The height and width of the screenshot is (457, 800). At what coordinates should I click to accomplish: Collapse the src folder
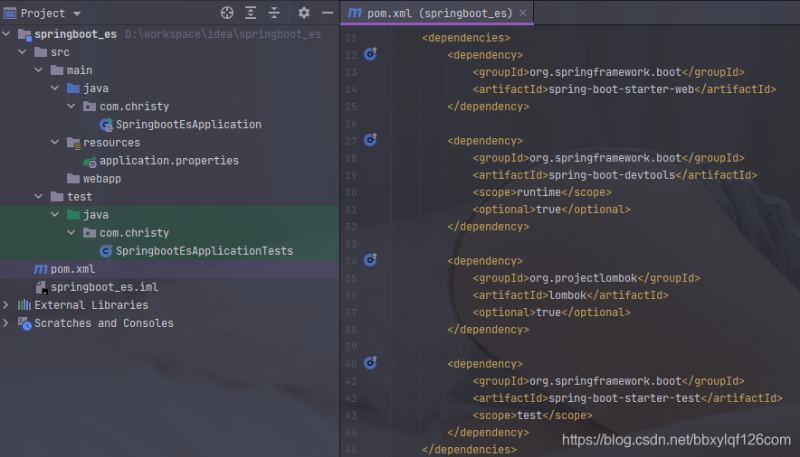click(x=23, y=52)
